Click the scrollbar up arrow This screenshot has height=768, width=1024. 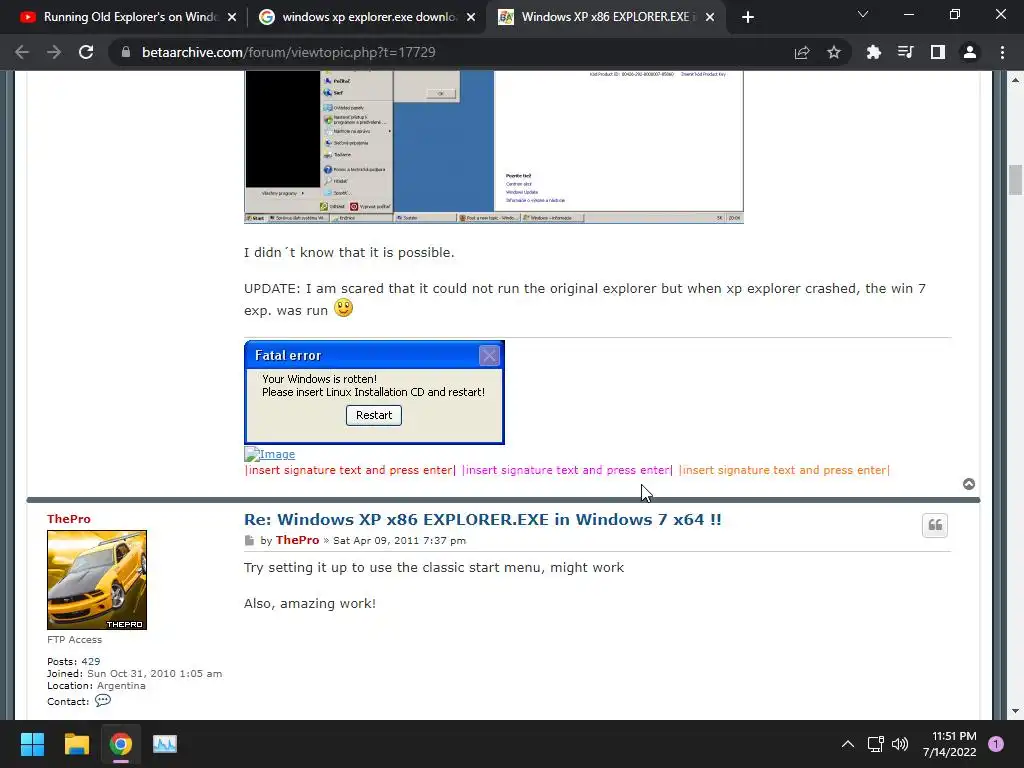[x=1015, y=80]
